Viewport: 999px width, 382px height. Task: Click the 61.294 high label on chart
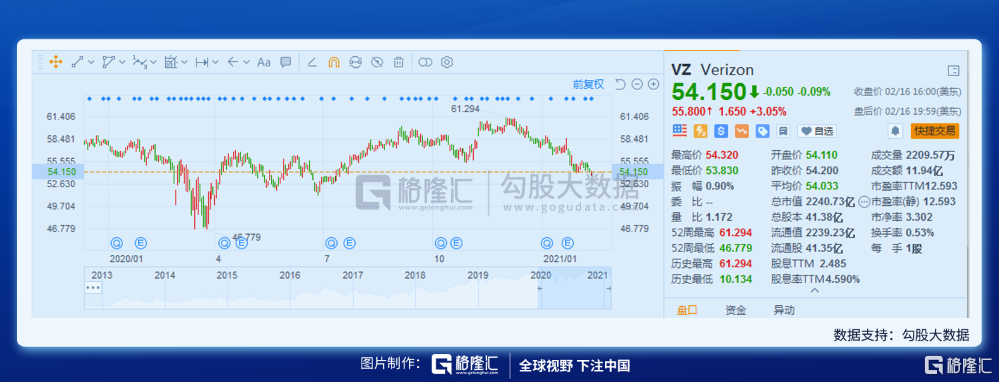coord(464,109)
